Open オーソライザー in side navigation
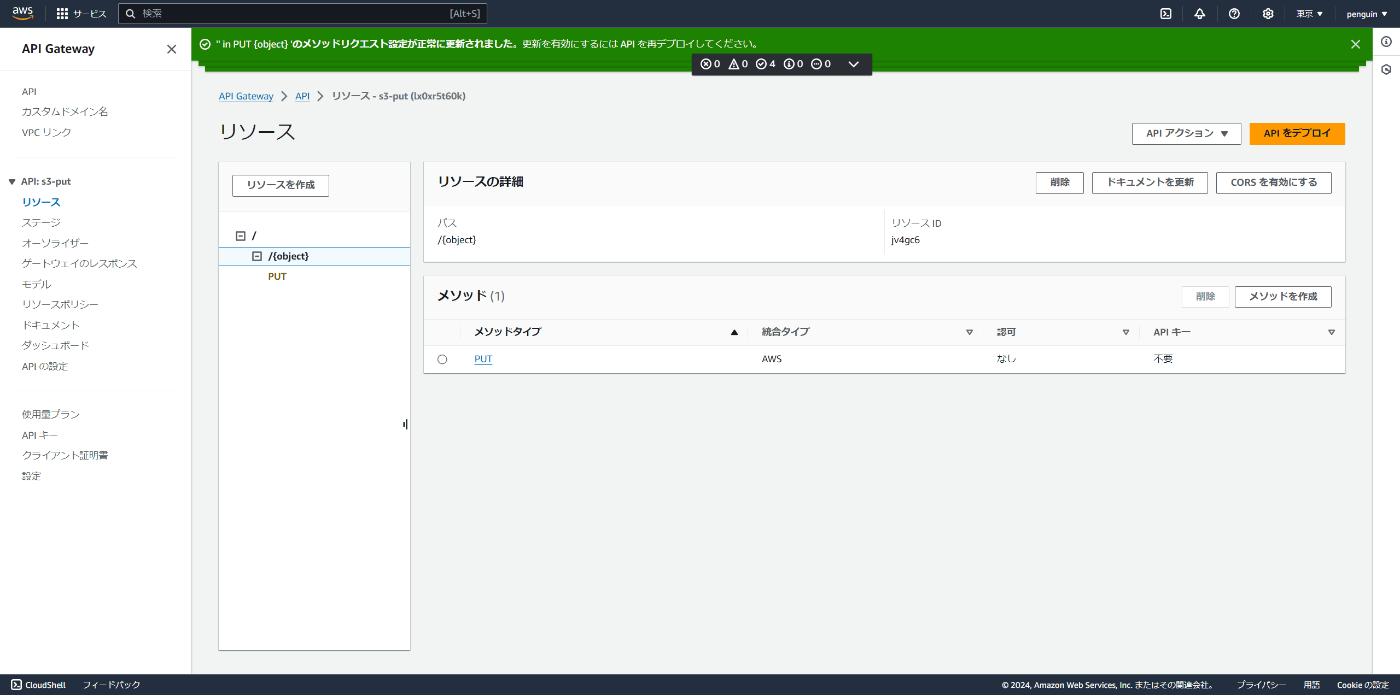Image resolution: width=1400 pixels, height=695 pixels. pyautogui.click(x=55, y=243)
